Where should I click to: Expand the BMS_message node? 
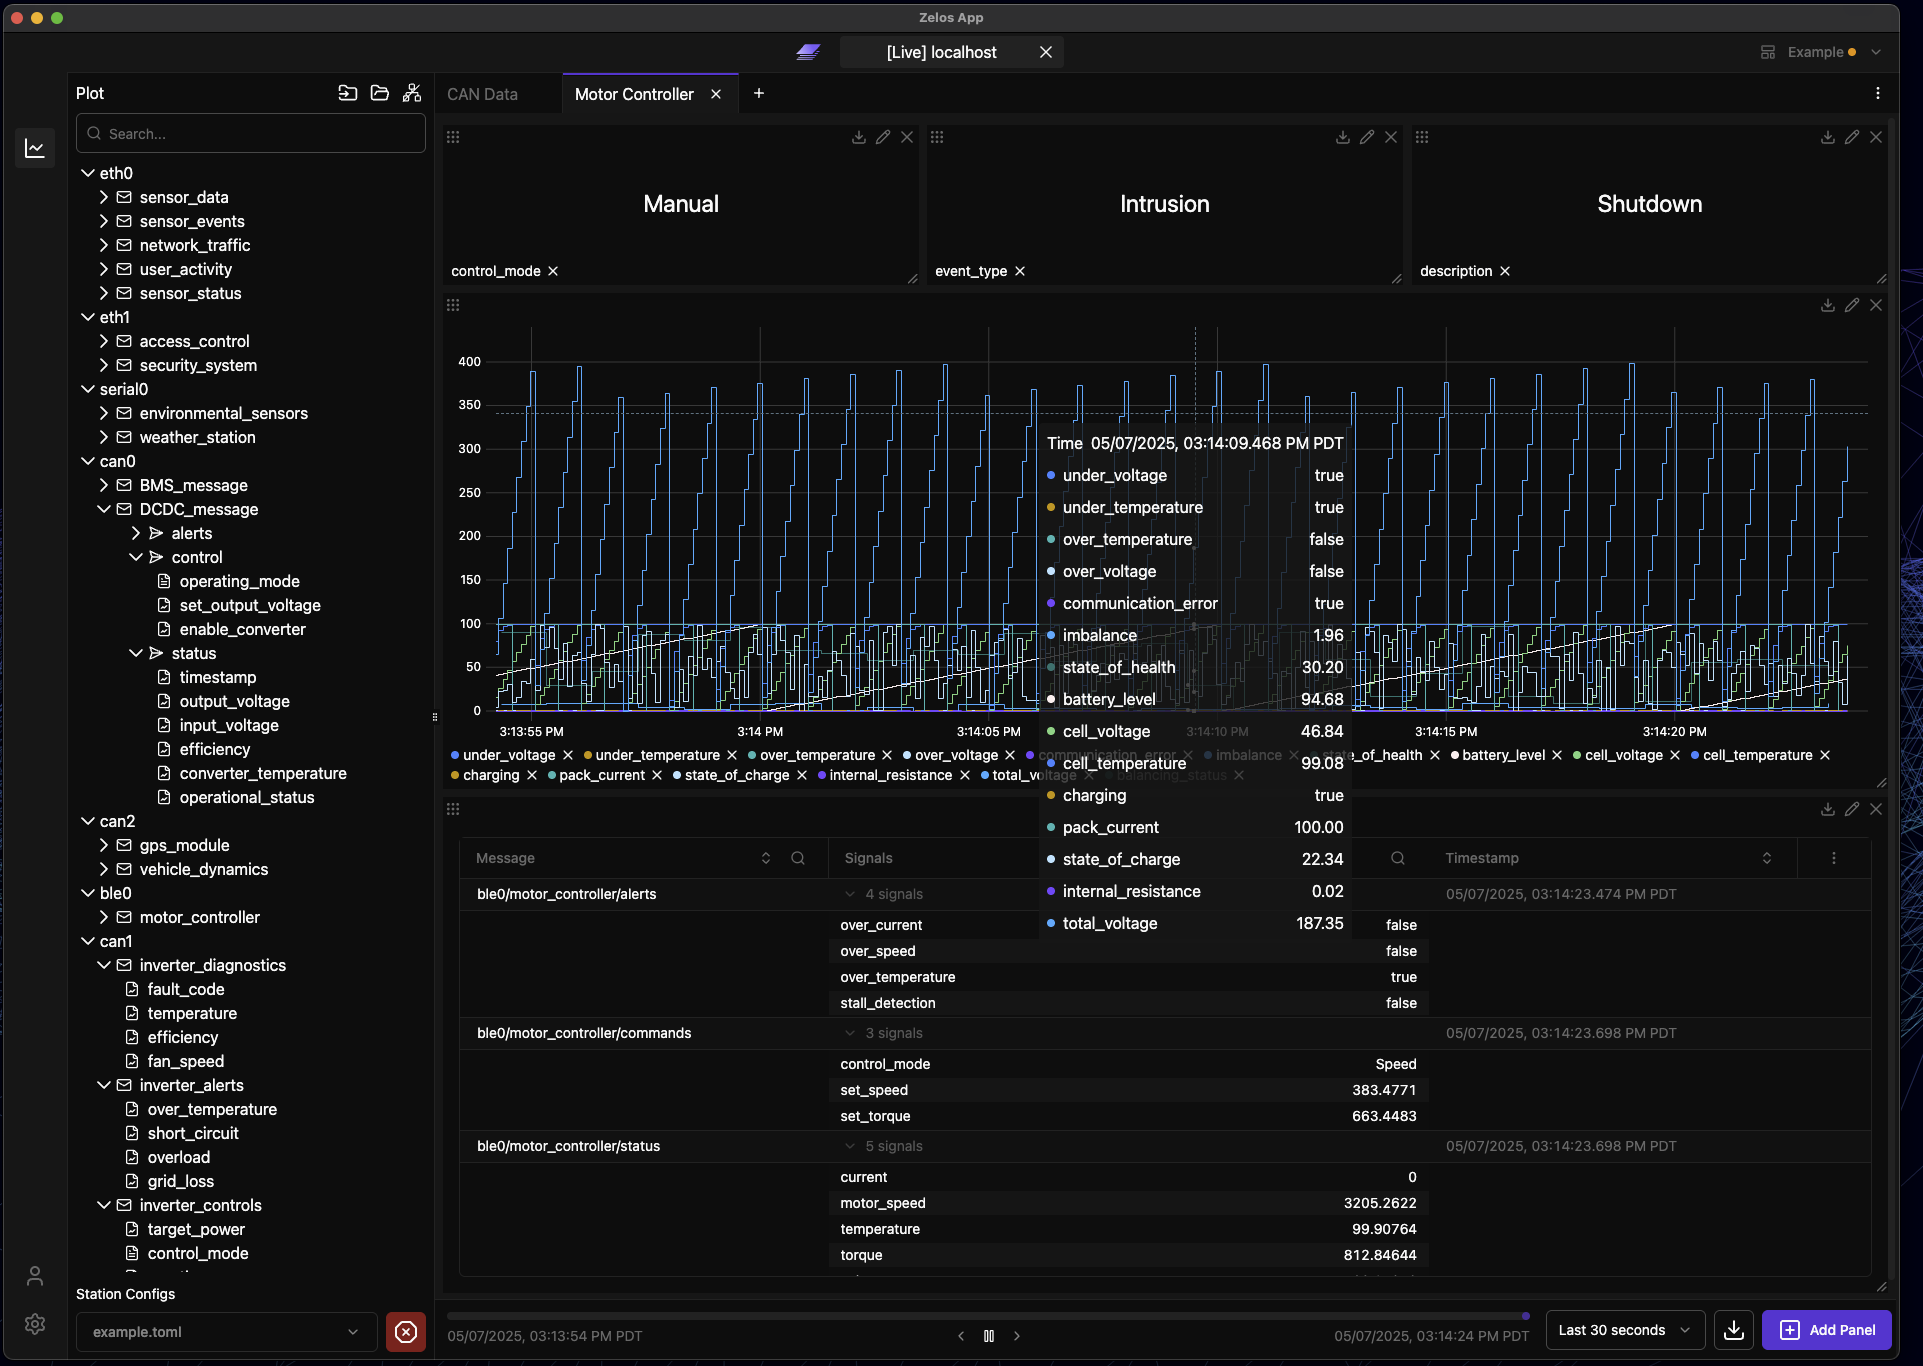[104, 485]
